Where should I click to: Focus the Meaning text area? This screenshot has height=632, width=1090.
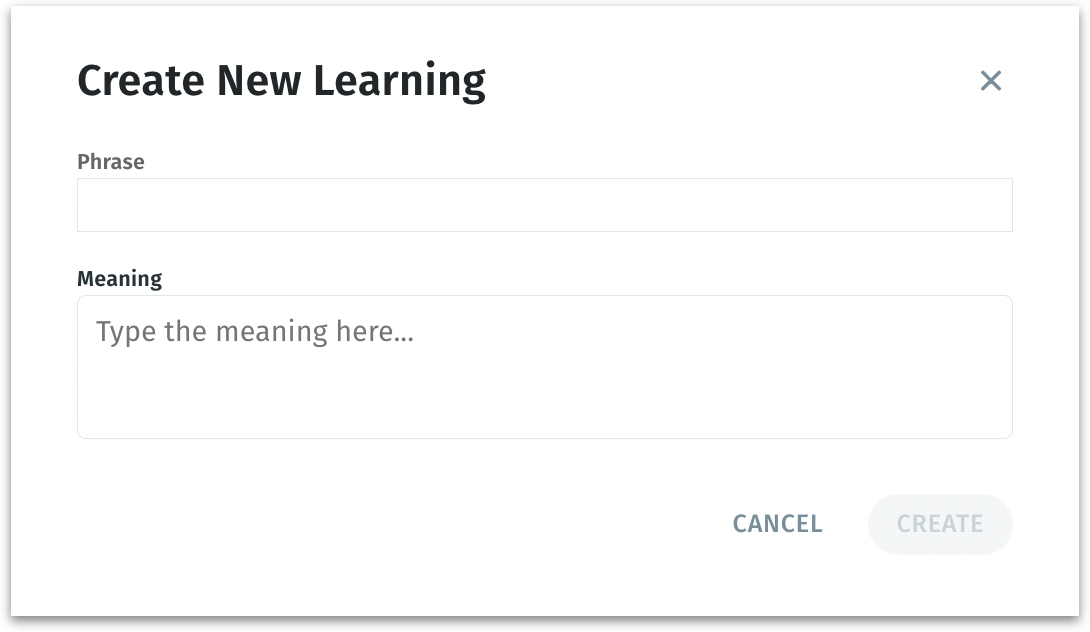544,367
